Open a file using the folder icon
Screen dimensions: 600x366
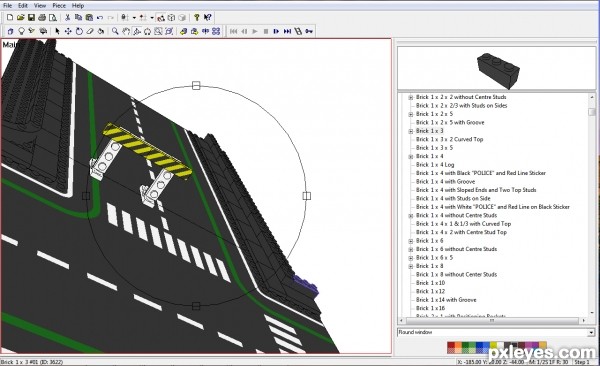pyautogui.click(x=21, y=18)
